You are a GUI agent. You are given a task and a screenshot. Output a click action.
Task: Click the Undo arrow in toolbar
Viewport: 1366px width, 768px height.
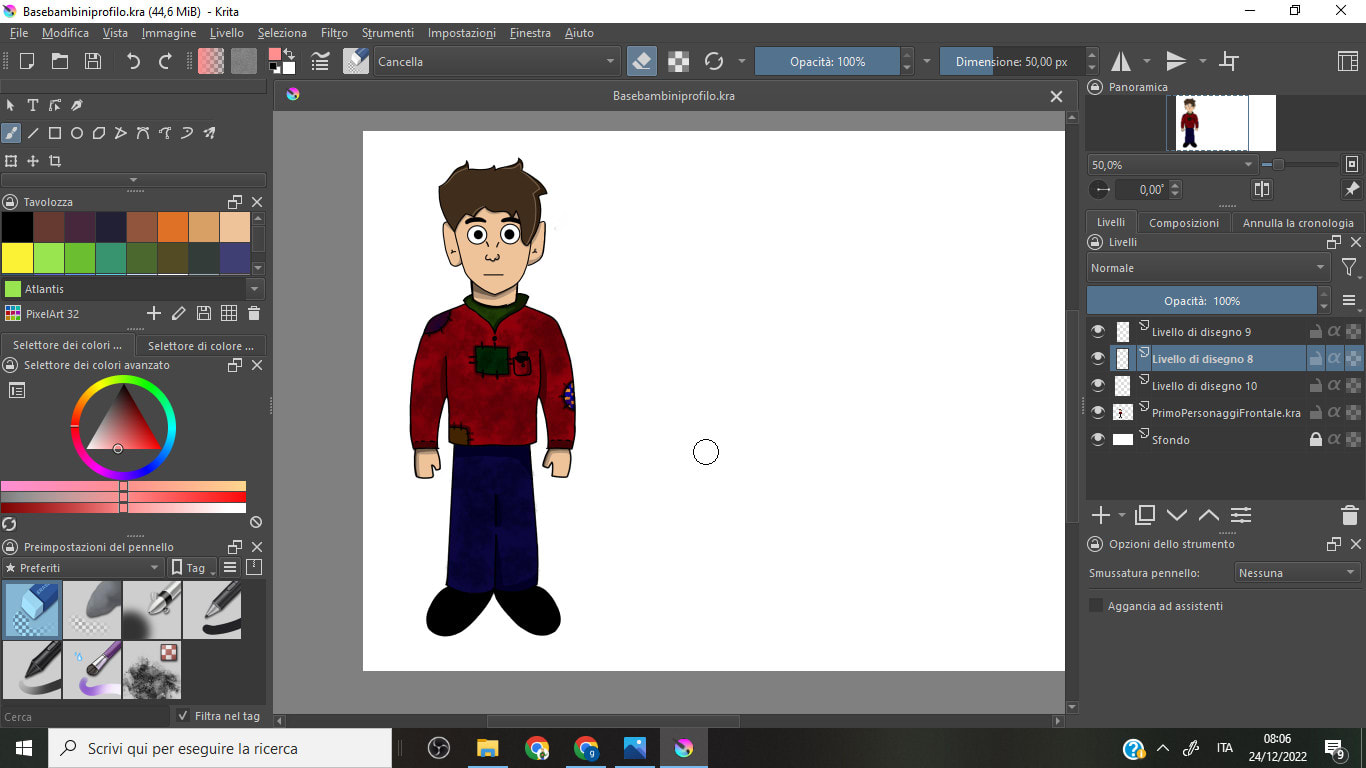point(133,61)
